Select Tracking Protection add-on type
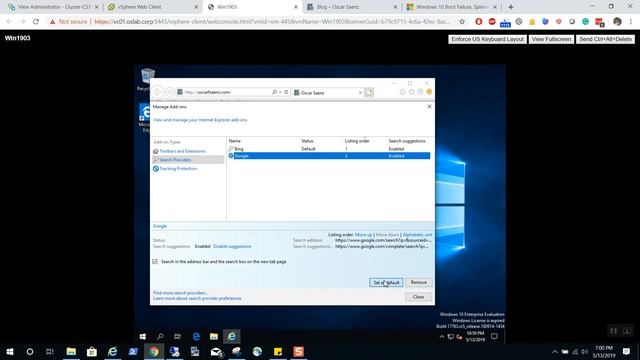 (x=178, y=169)
